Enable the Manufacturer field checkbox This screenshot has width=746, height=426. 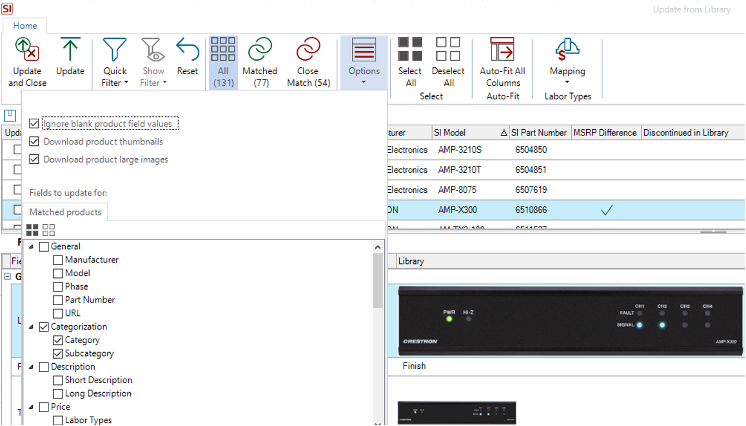point(57,260)
